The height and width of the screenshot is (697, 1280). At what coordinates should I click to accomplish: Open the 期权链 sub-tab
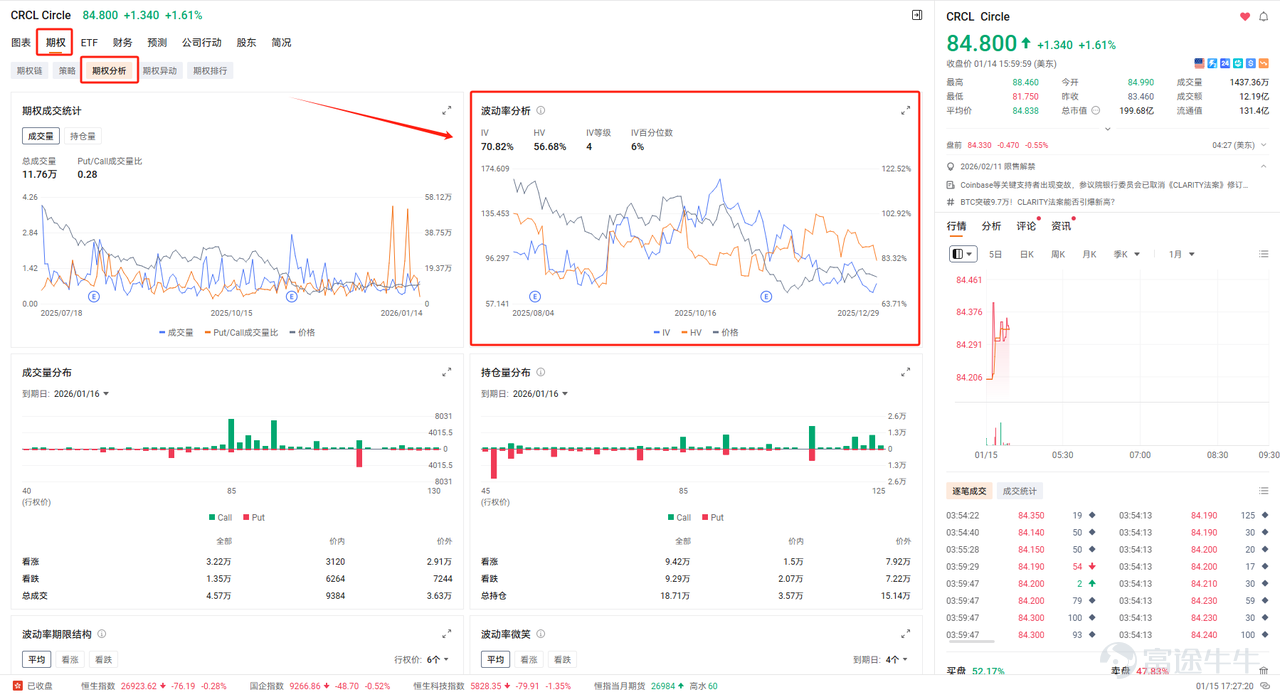29,71
